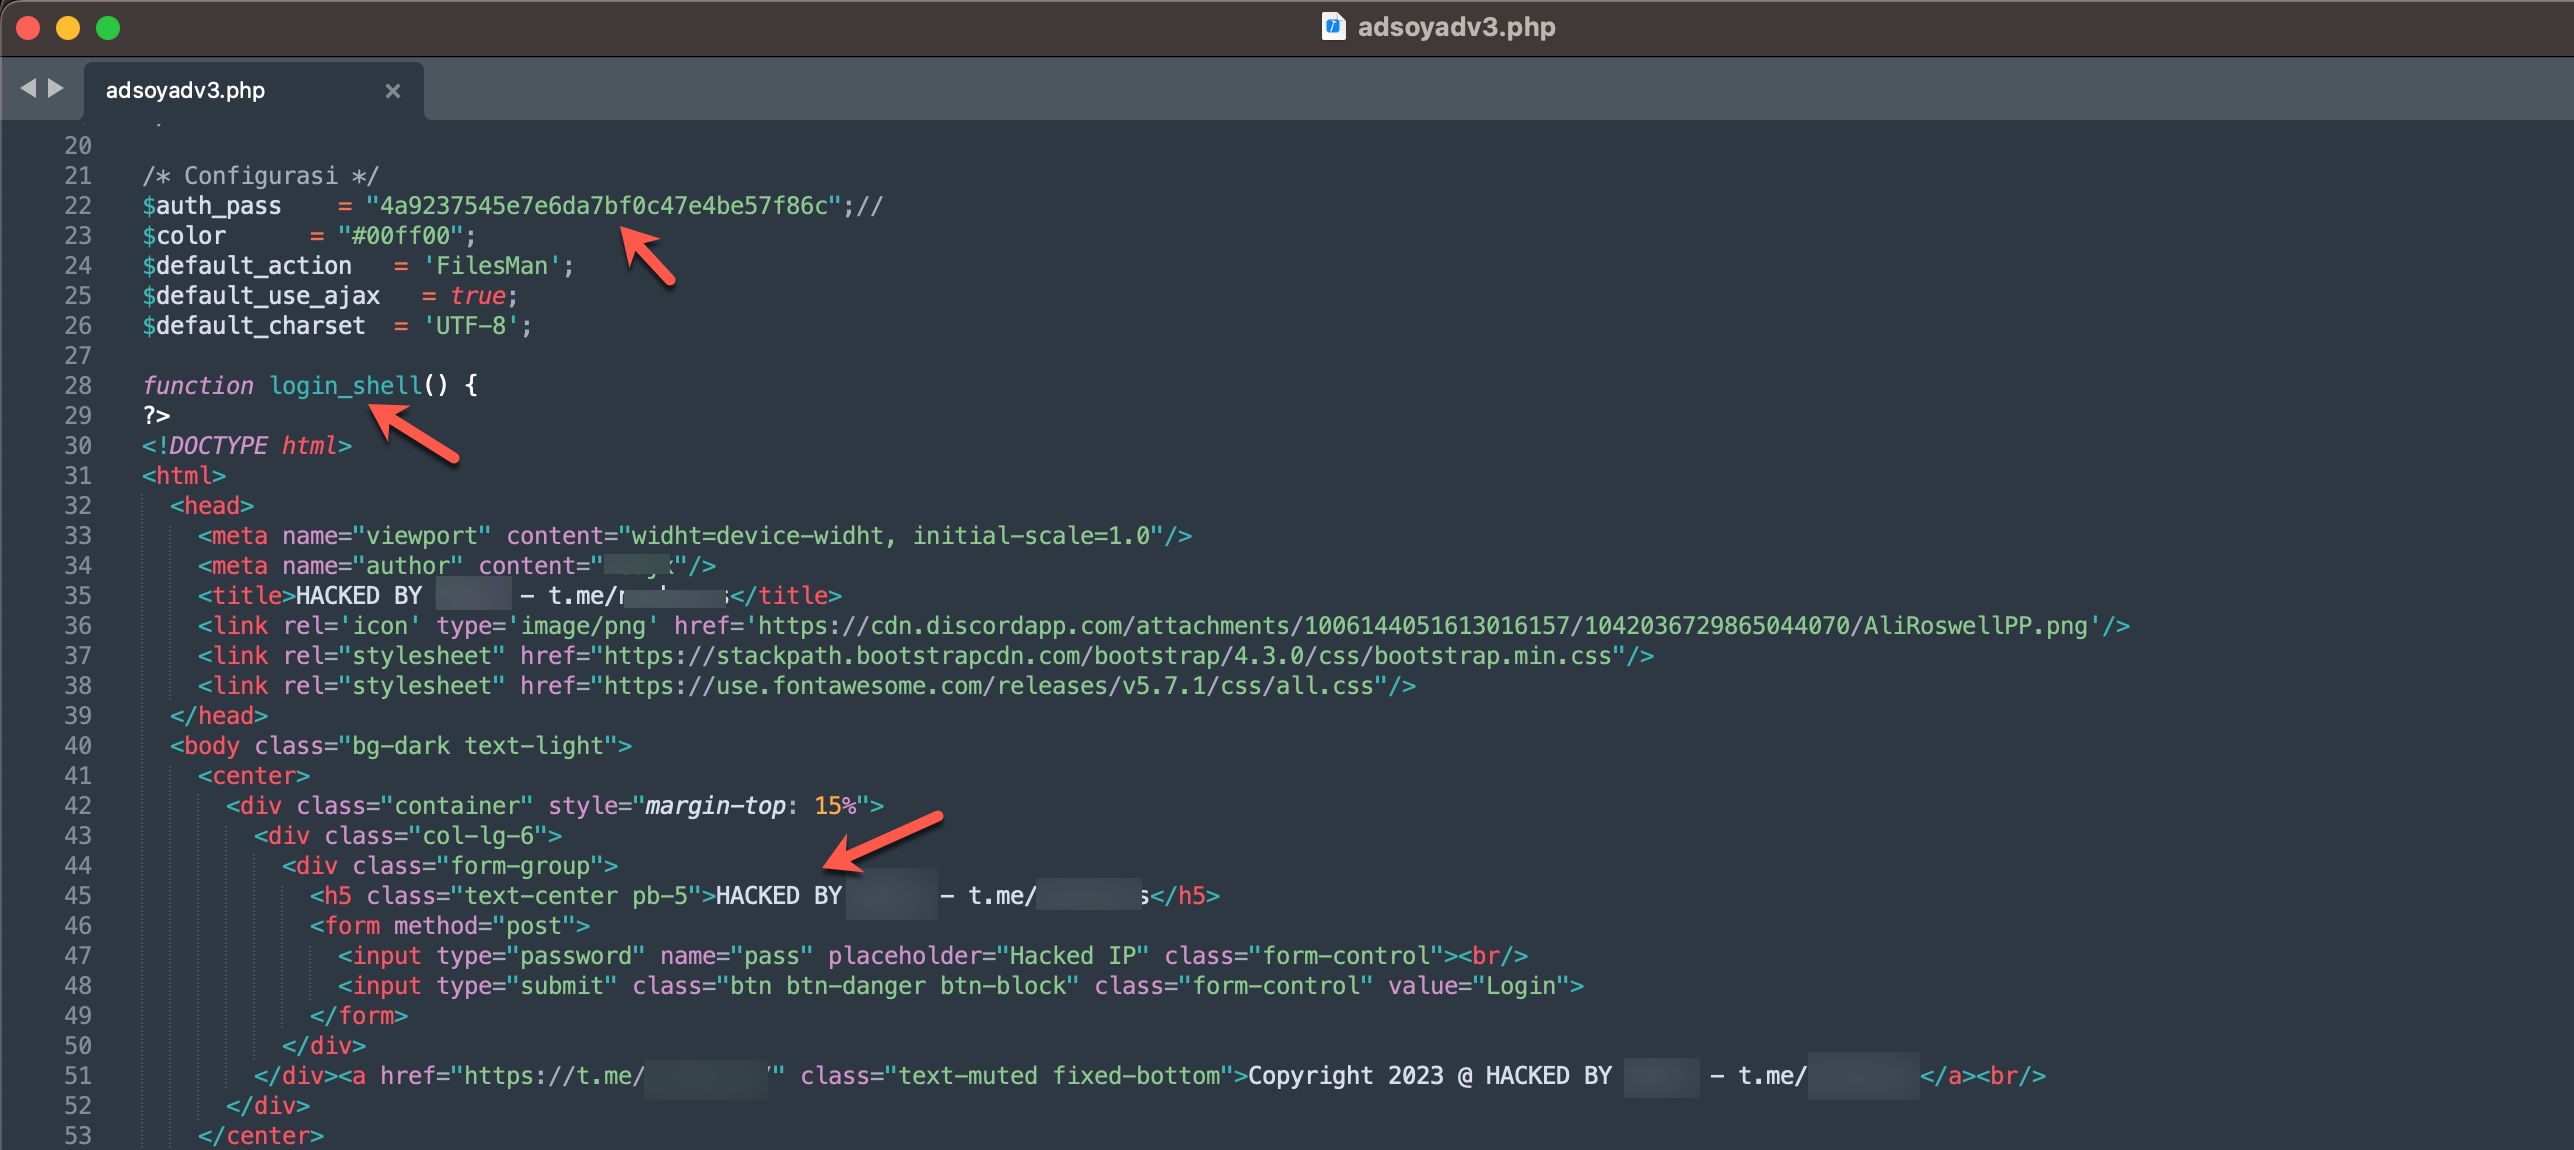
Task: Click the placeholder="Hacked IP" attribute
Action: coord(989,956)
